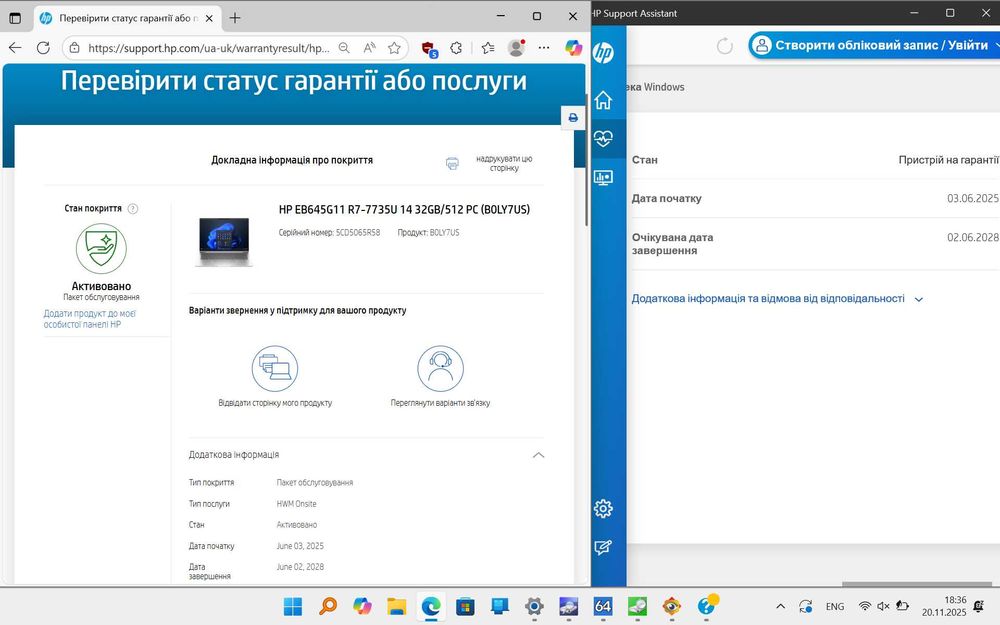
Task: Open Microsoft Store from taskbar
Action: (x=466, y=606)
